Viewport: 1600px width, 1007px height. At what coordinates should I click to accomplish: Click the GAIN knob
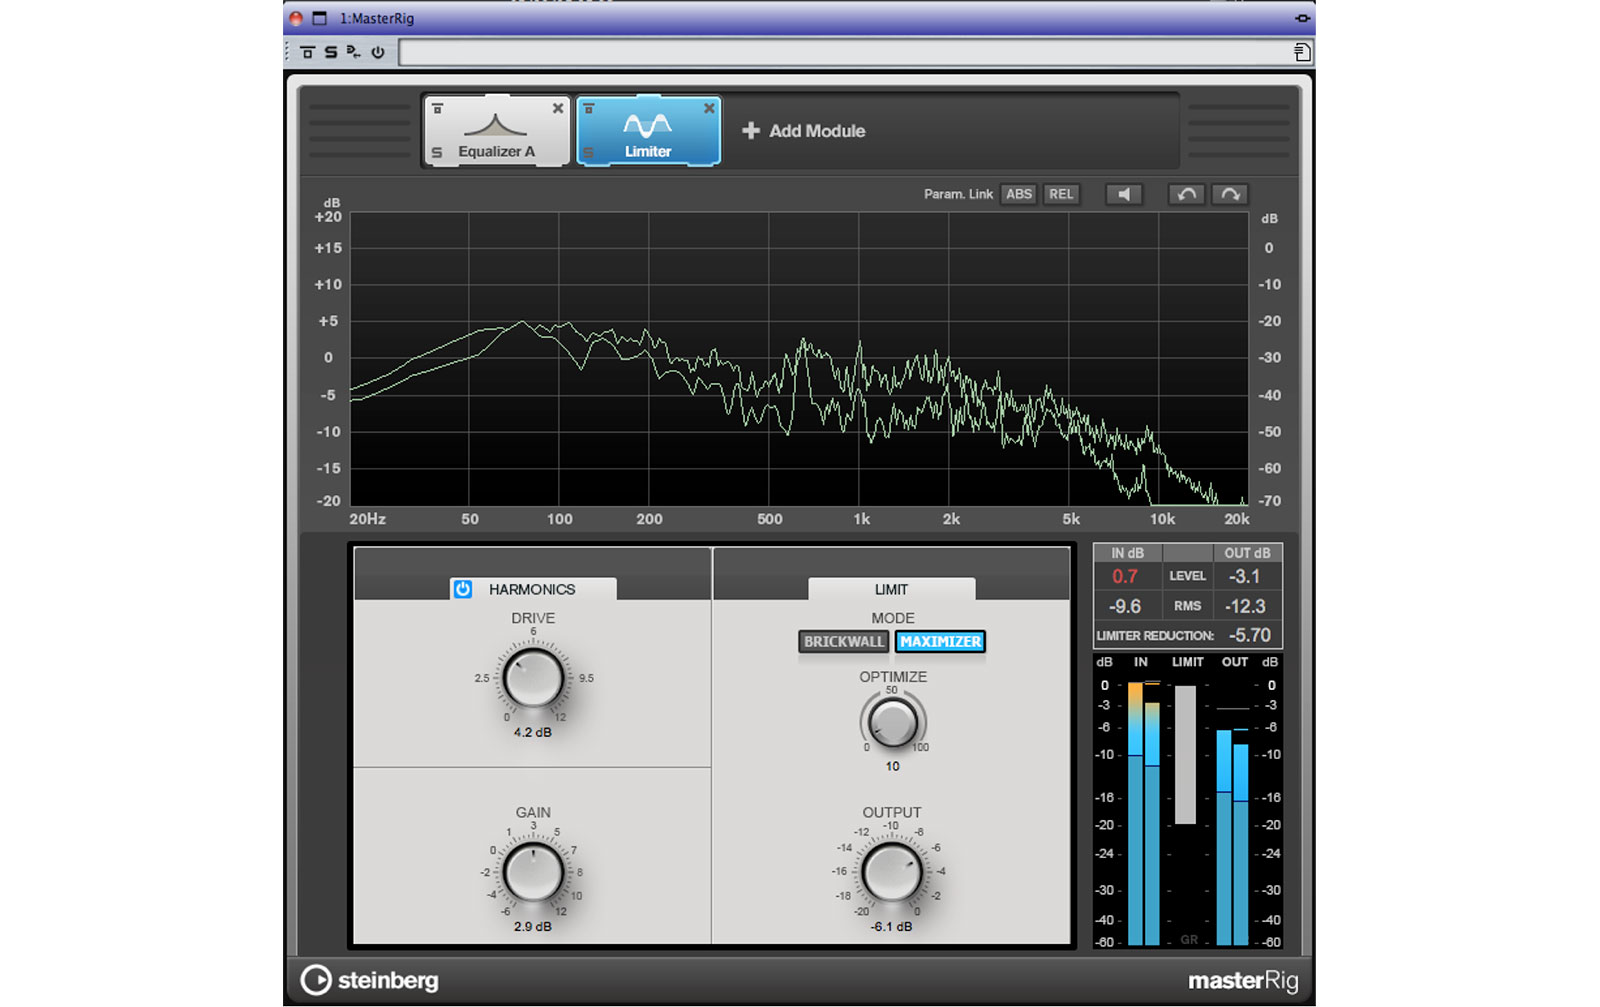click(x=533, y=873)
